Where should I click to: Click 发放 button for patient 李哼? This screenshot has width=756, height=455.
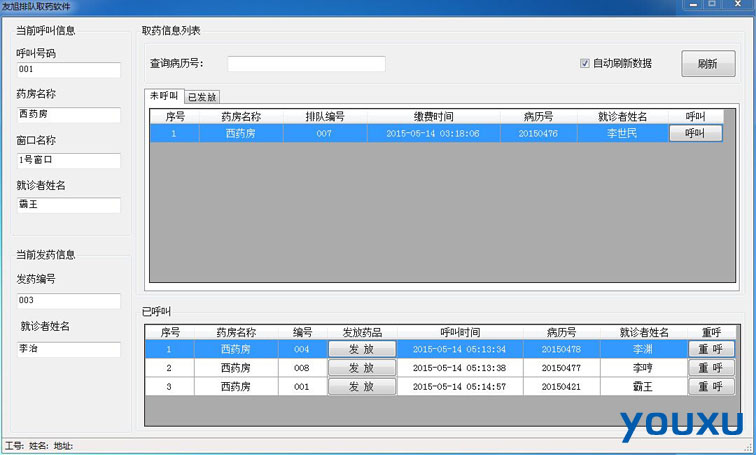362,368
